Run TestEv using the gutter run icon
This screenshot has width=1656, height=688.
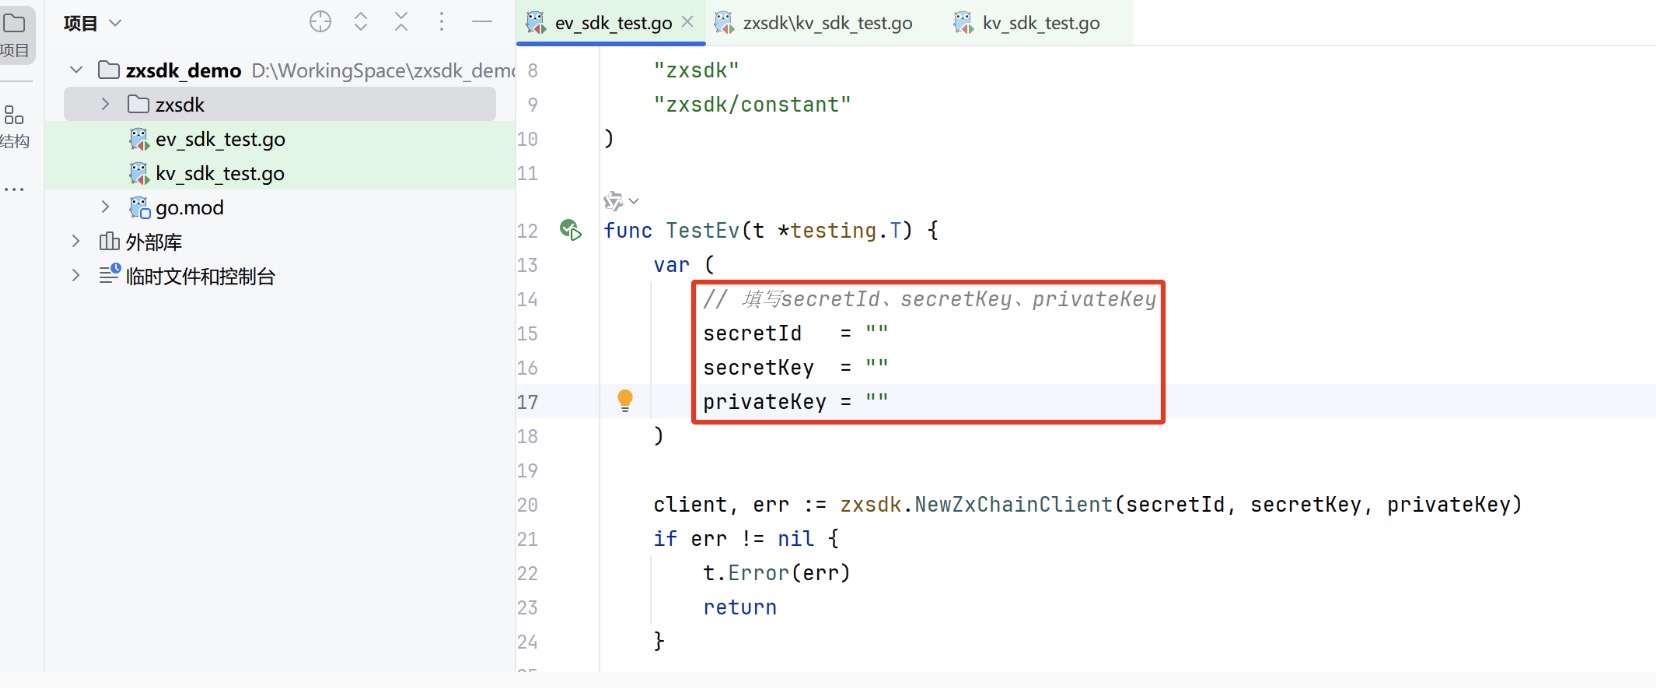(x=571, y=230)
